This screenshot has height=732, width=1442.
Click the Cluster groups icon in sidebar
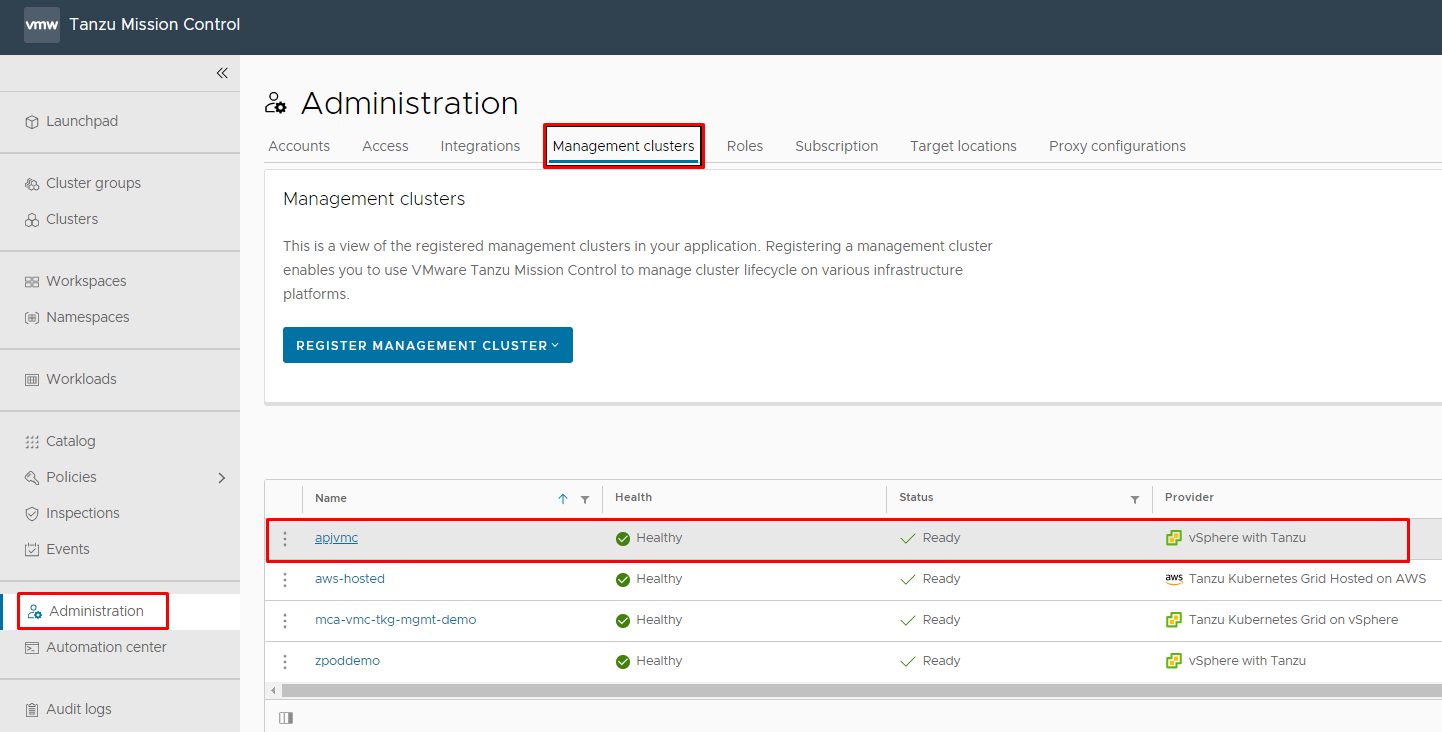click(32, 184)
